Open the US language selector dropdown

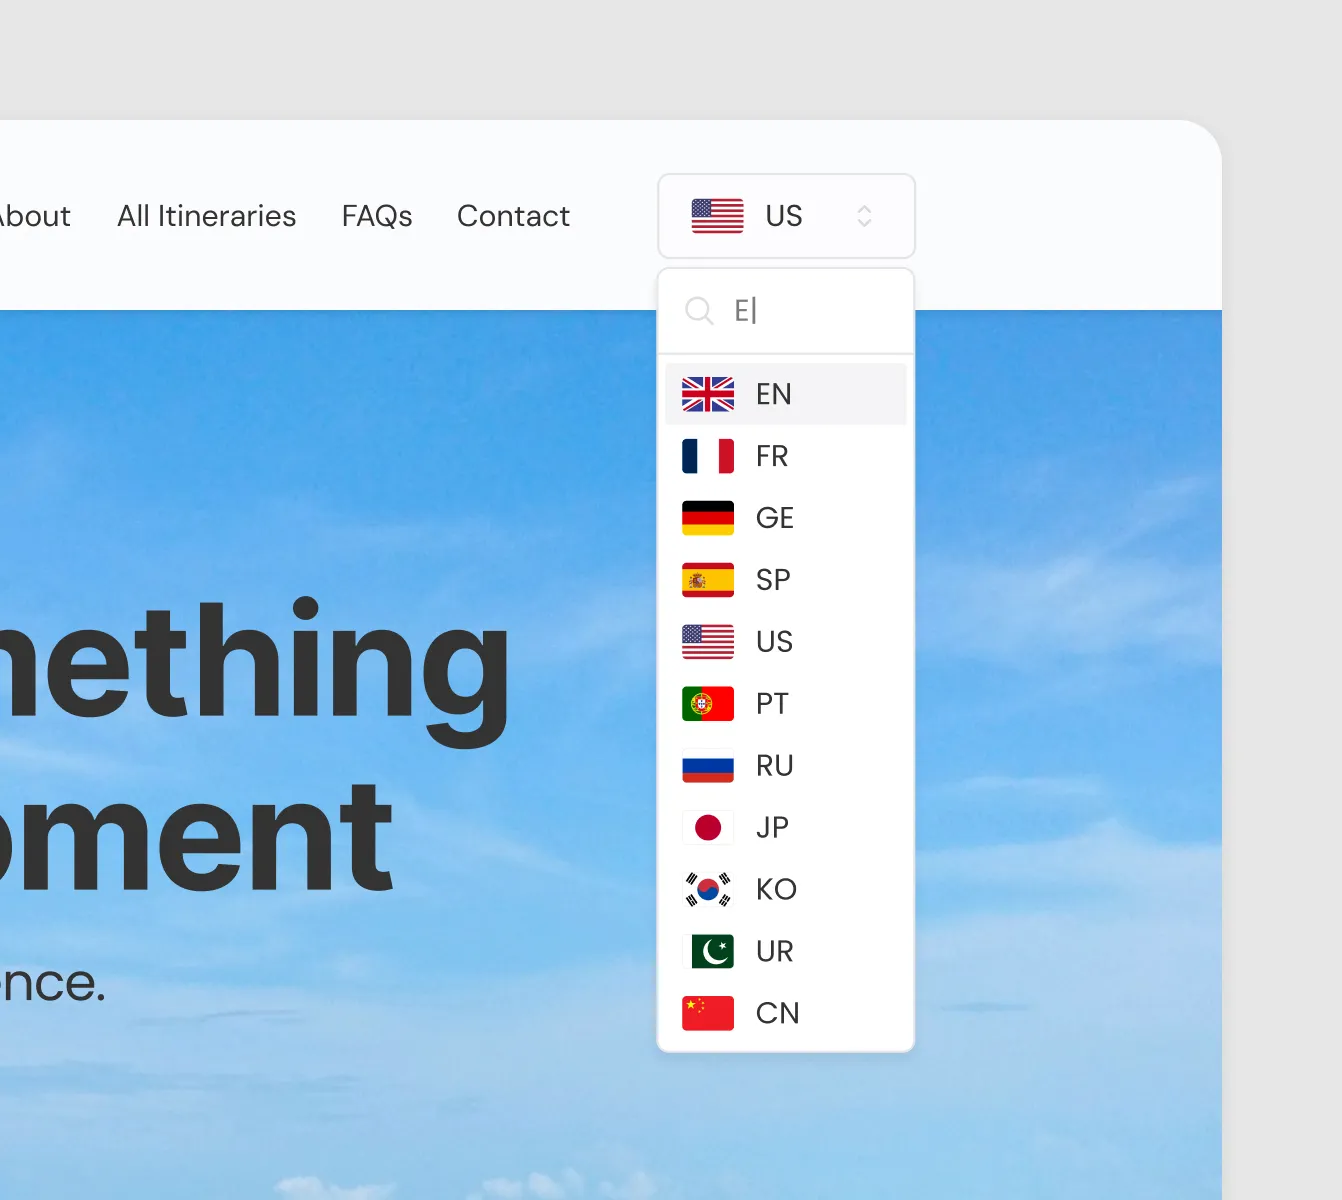pyautogui.click(x=786, y=216)
